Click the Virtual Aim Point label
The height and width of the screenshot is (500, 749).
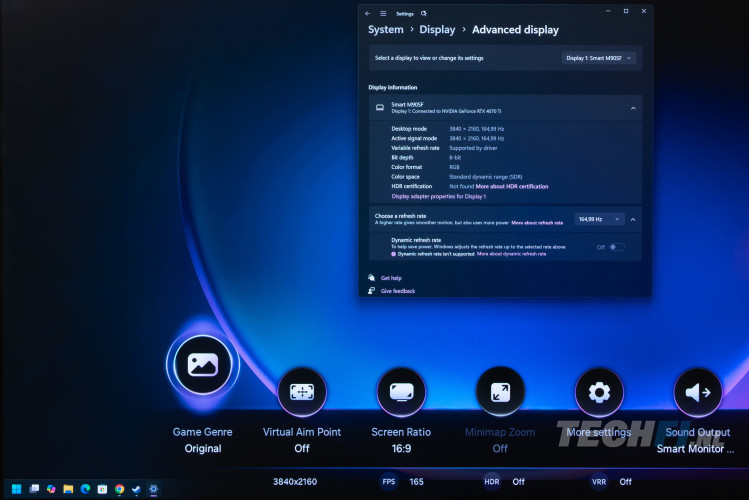[302, 432]
